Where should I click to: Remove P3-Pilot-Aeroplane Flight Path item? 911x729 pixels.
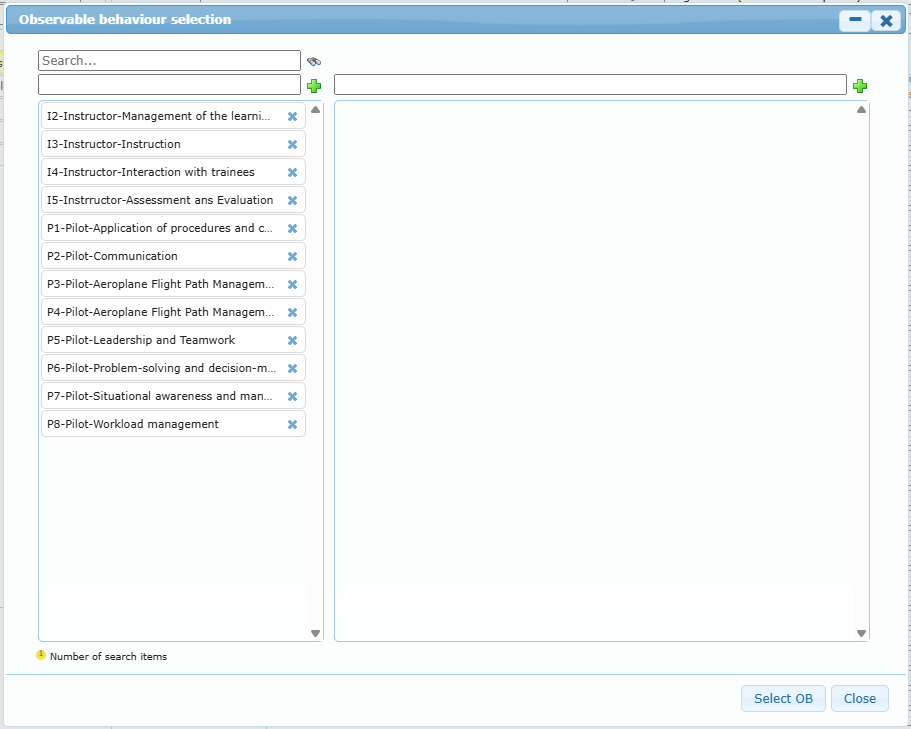click(292, 284)
